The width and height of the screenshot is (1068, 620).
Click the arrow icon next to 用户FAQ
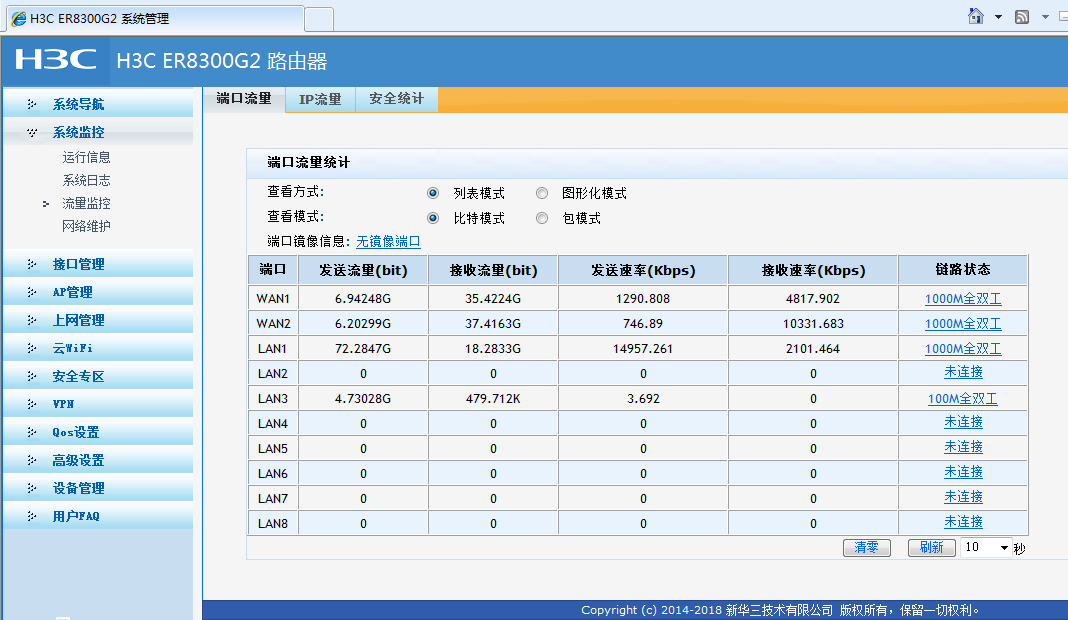31,516
